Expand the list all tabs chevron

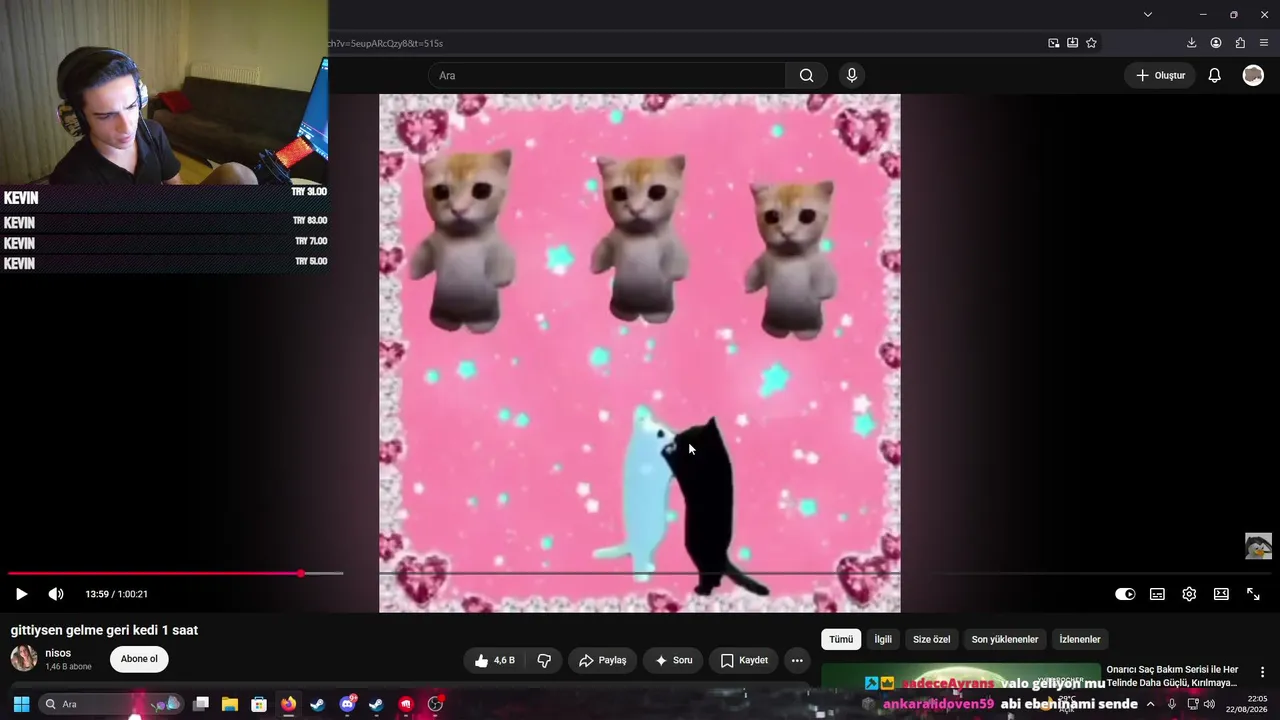point(1148,14)
